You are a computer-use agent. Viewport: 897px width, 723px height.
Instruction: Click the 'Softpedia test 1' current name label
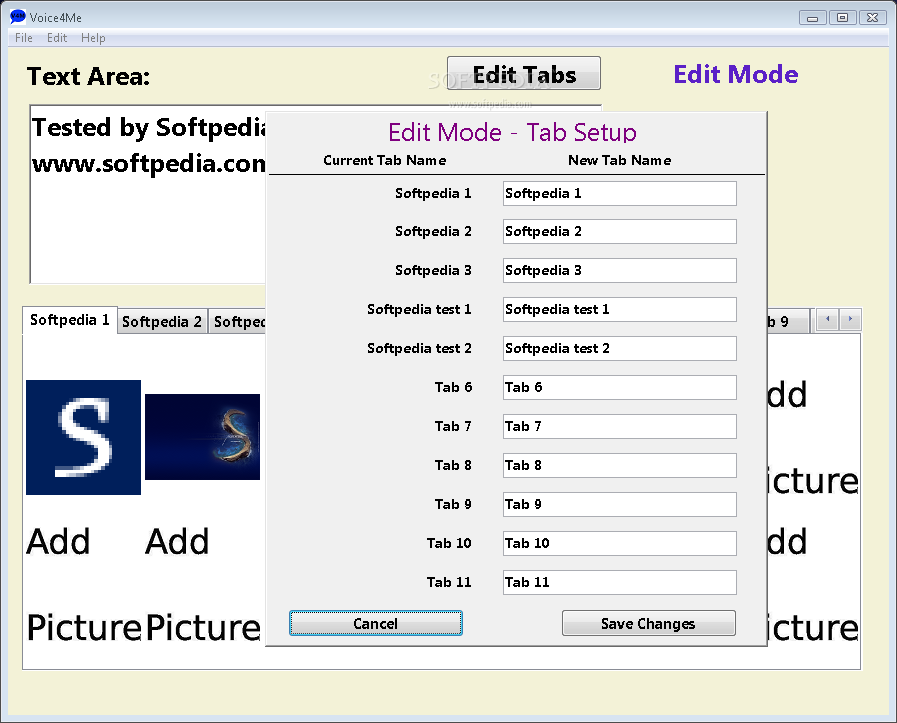pos(419,309)
